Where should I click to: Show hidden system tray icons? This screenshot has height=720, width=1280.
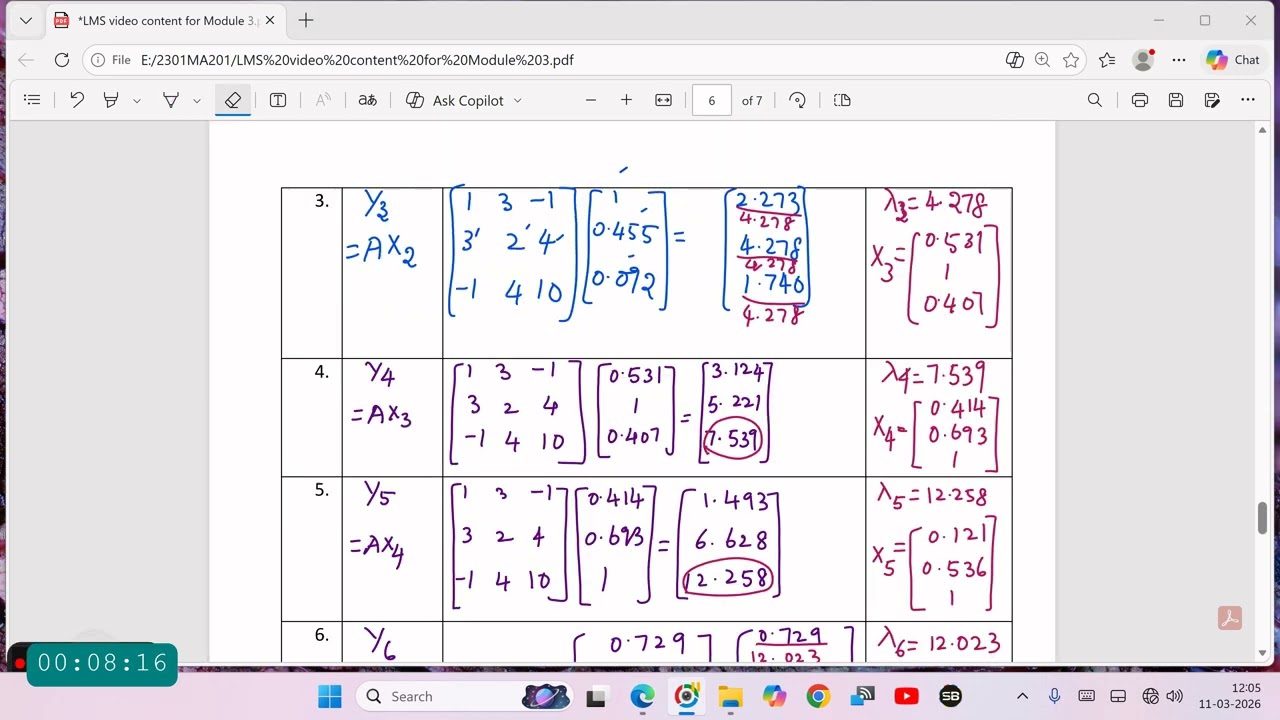click(x=1022, y=696)
